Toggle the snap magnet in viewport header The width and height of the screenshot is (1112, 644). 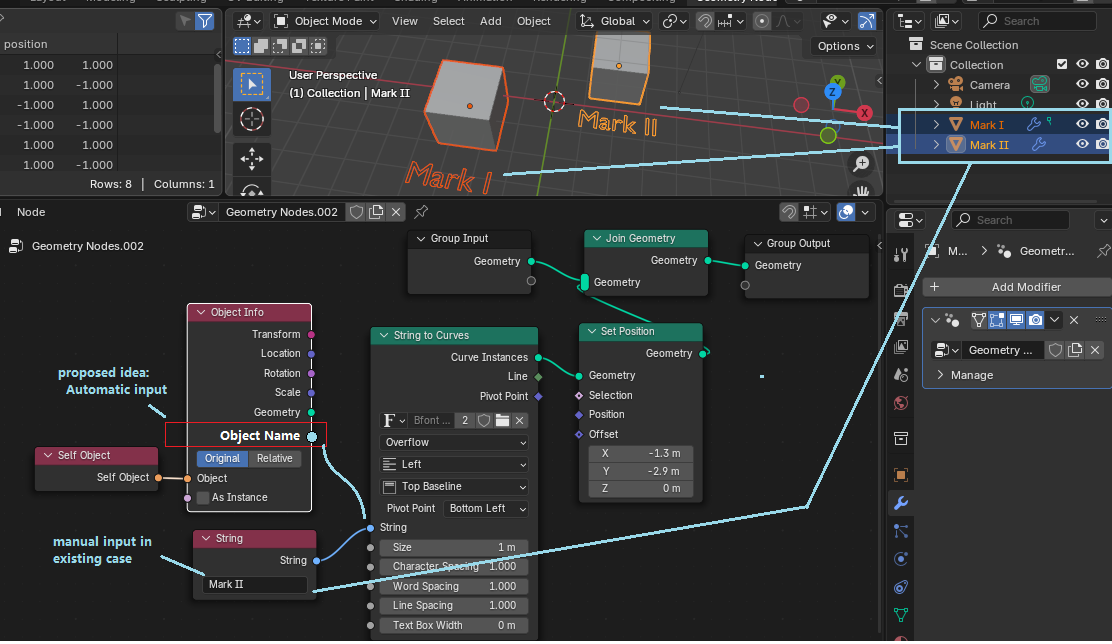tap(704, 21)
